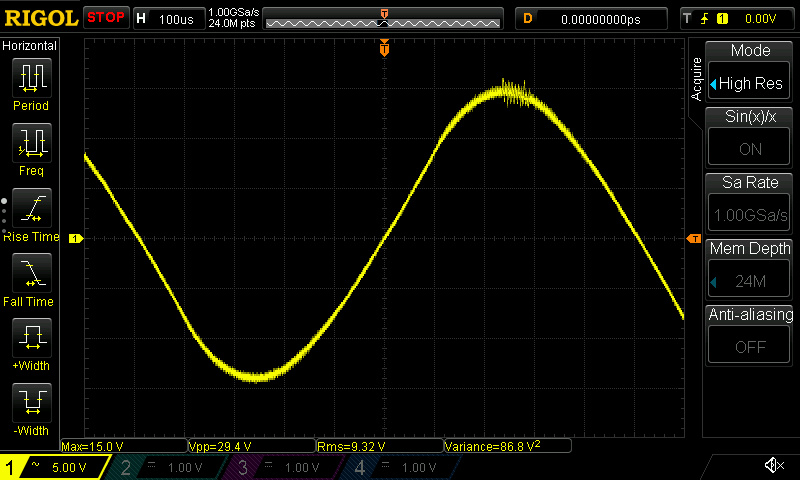Toggle the STOP run state indicator

click(x=106, y=18)
